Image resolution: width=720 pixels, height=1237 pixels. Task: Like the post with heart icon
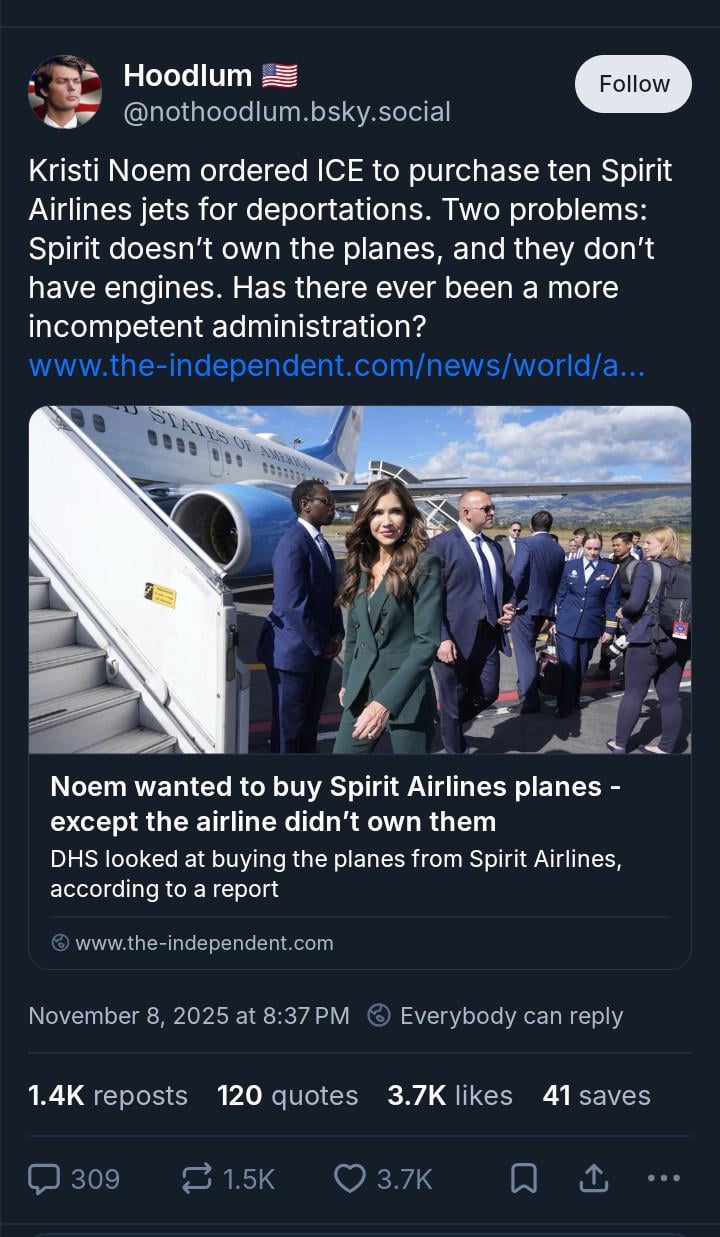pos(349,1179)
